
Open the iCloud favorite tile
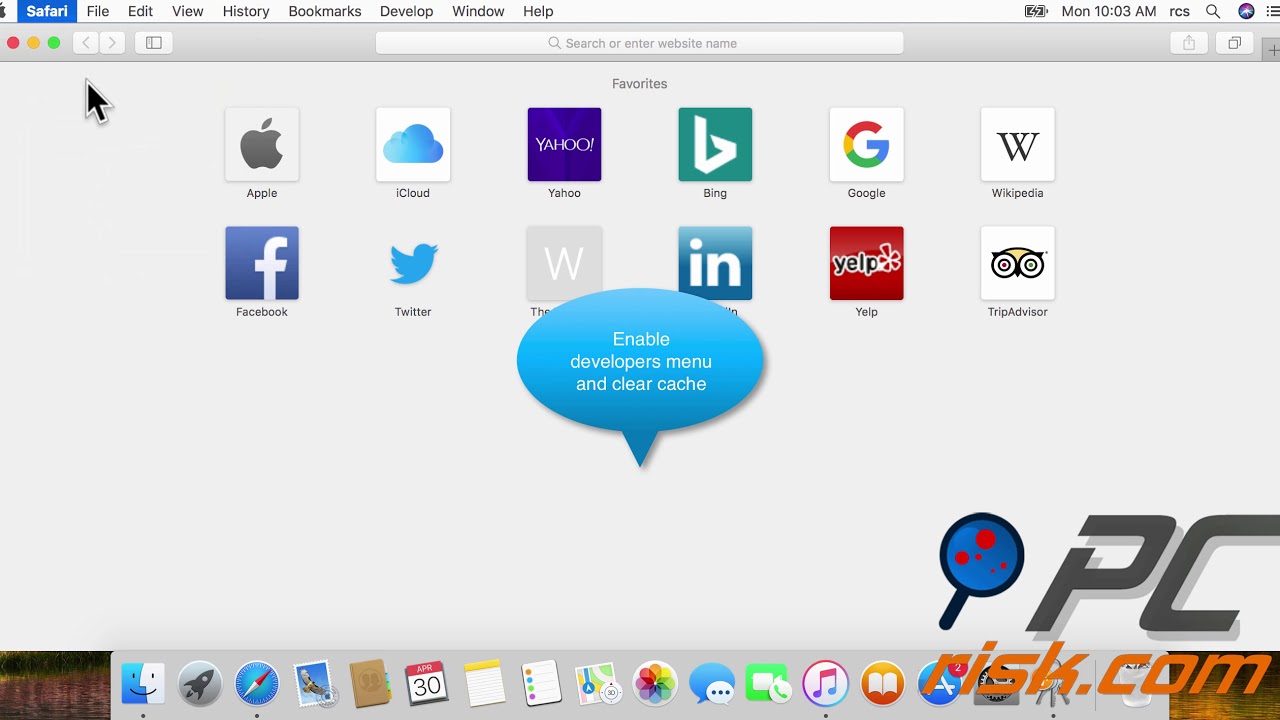pos(413,145)
